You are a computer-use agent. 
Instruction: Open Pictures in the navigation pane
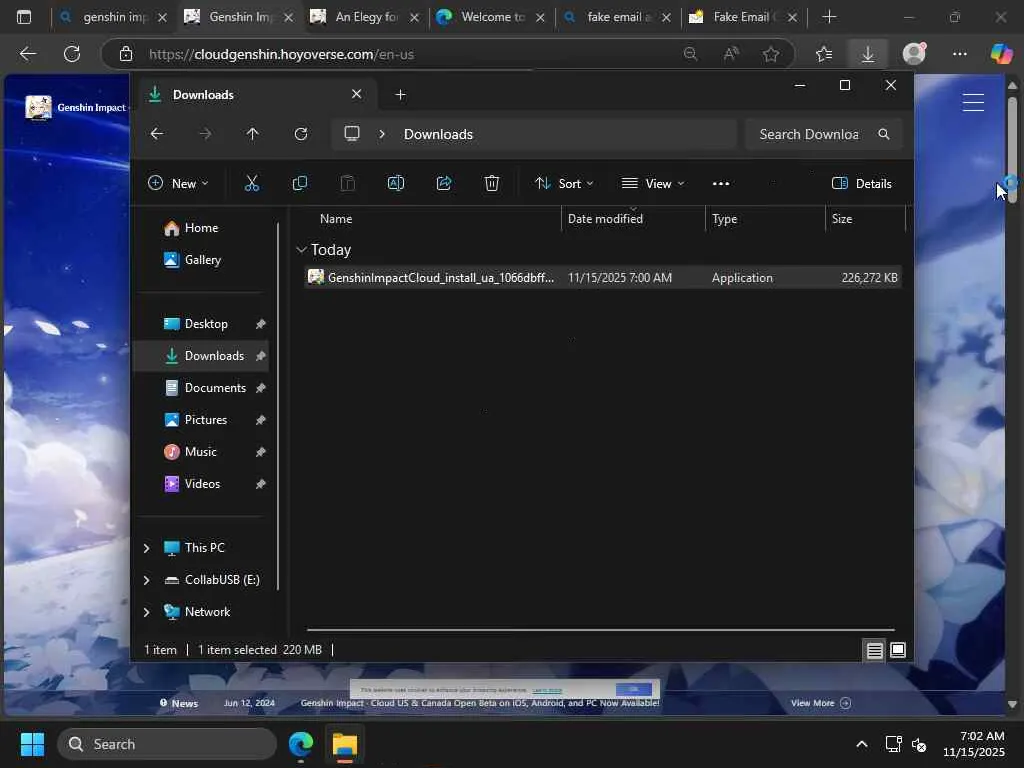(195, 420)
